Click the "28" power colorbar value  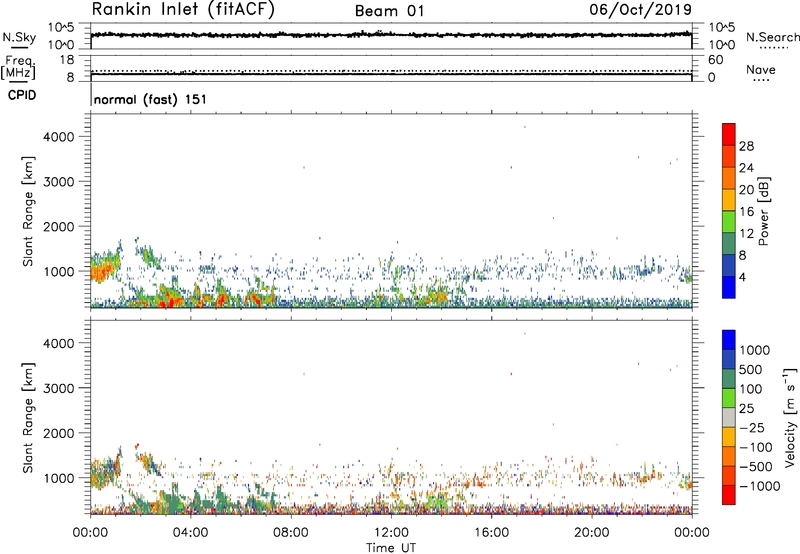pos(746,146)
